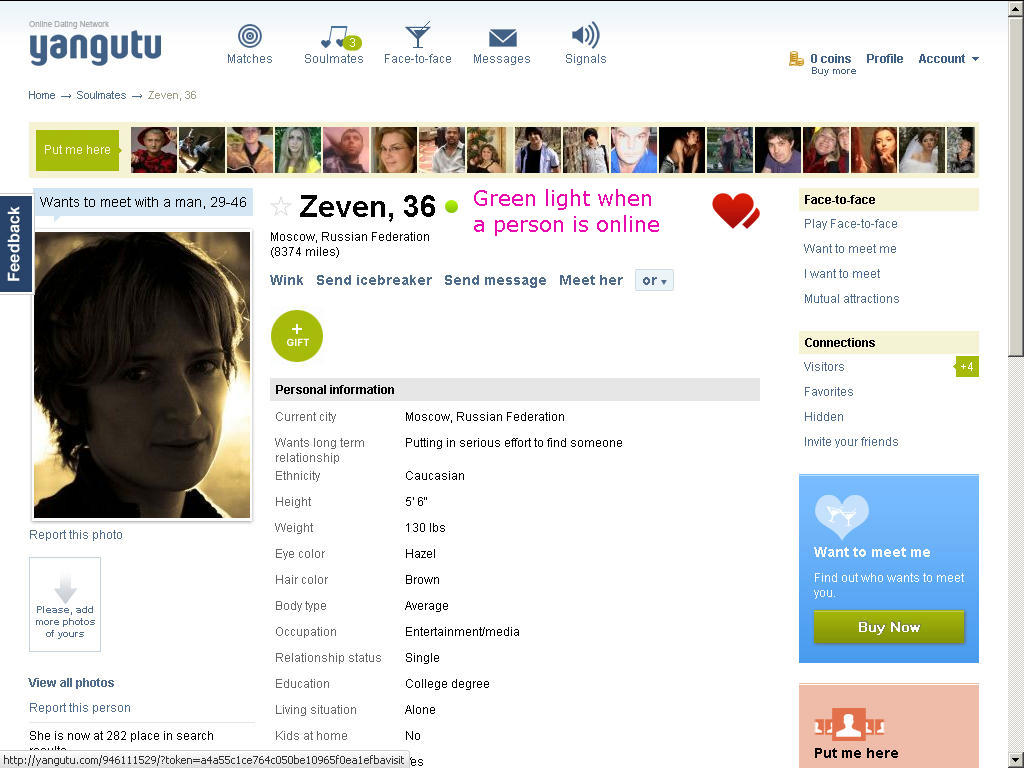Viewport: 1024px width, 768px height.
Task: Open the Signals speaker icon
Action: (585, 35)
